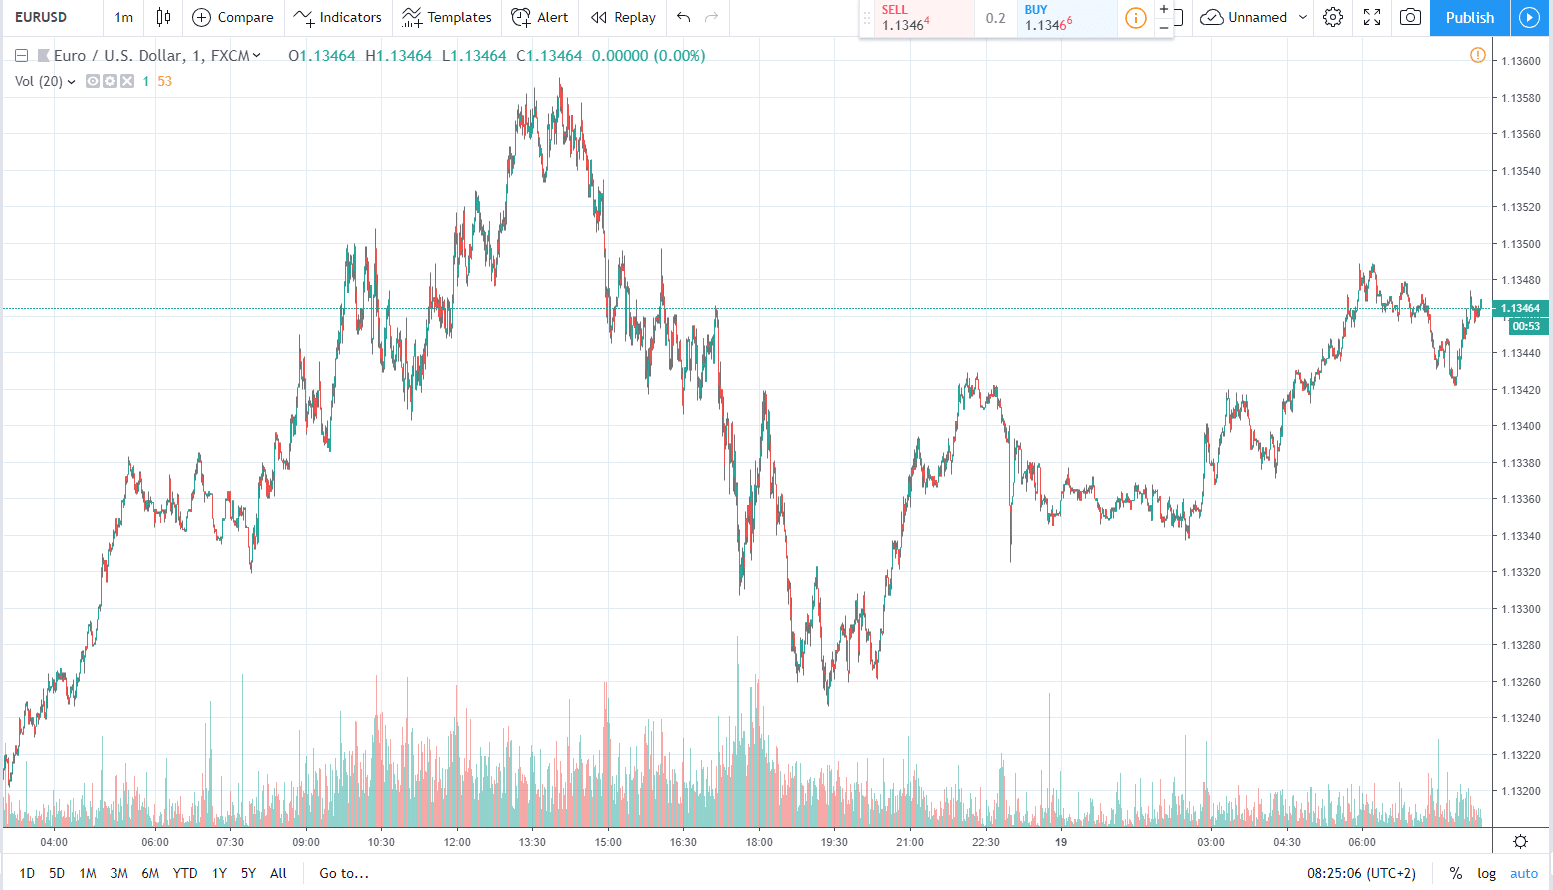Toggle auto scale mode
This screenshot has width=1553, height=890.
[1524, 873]
